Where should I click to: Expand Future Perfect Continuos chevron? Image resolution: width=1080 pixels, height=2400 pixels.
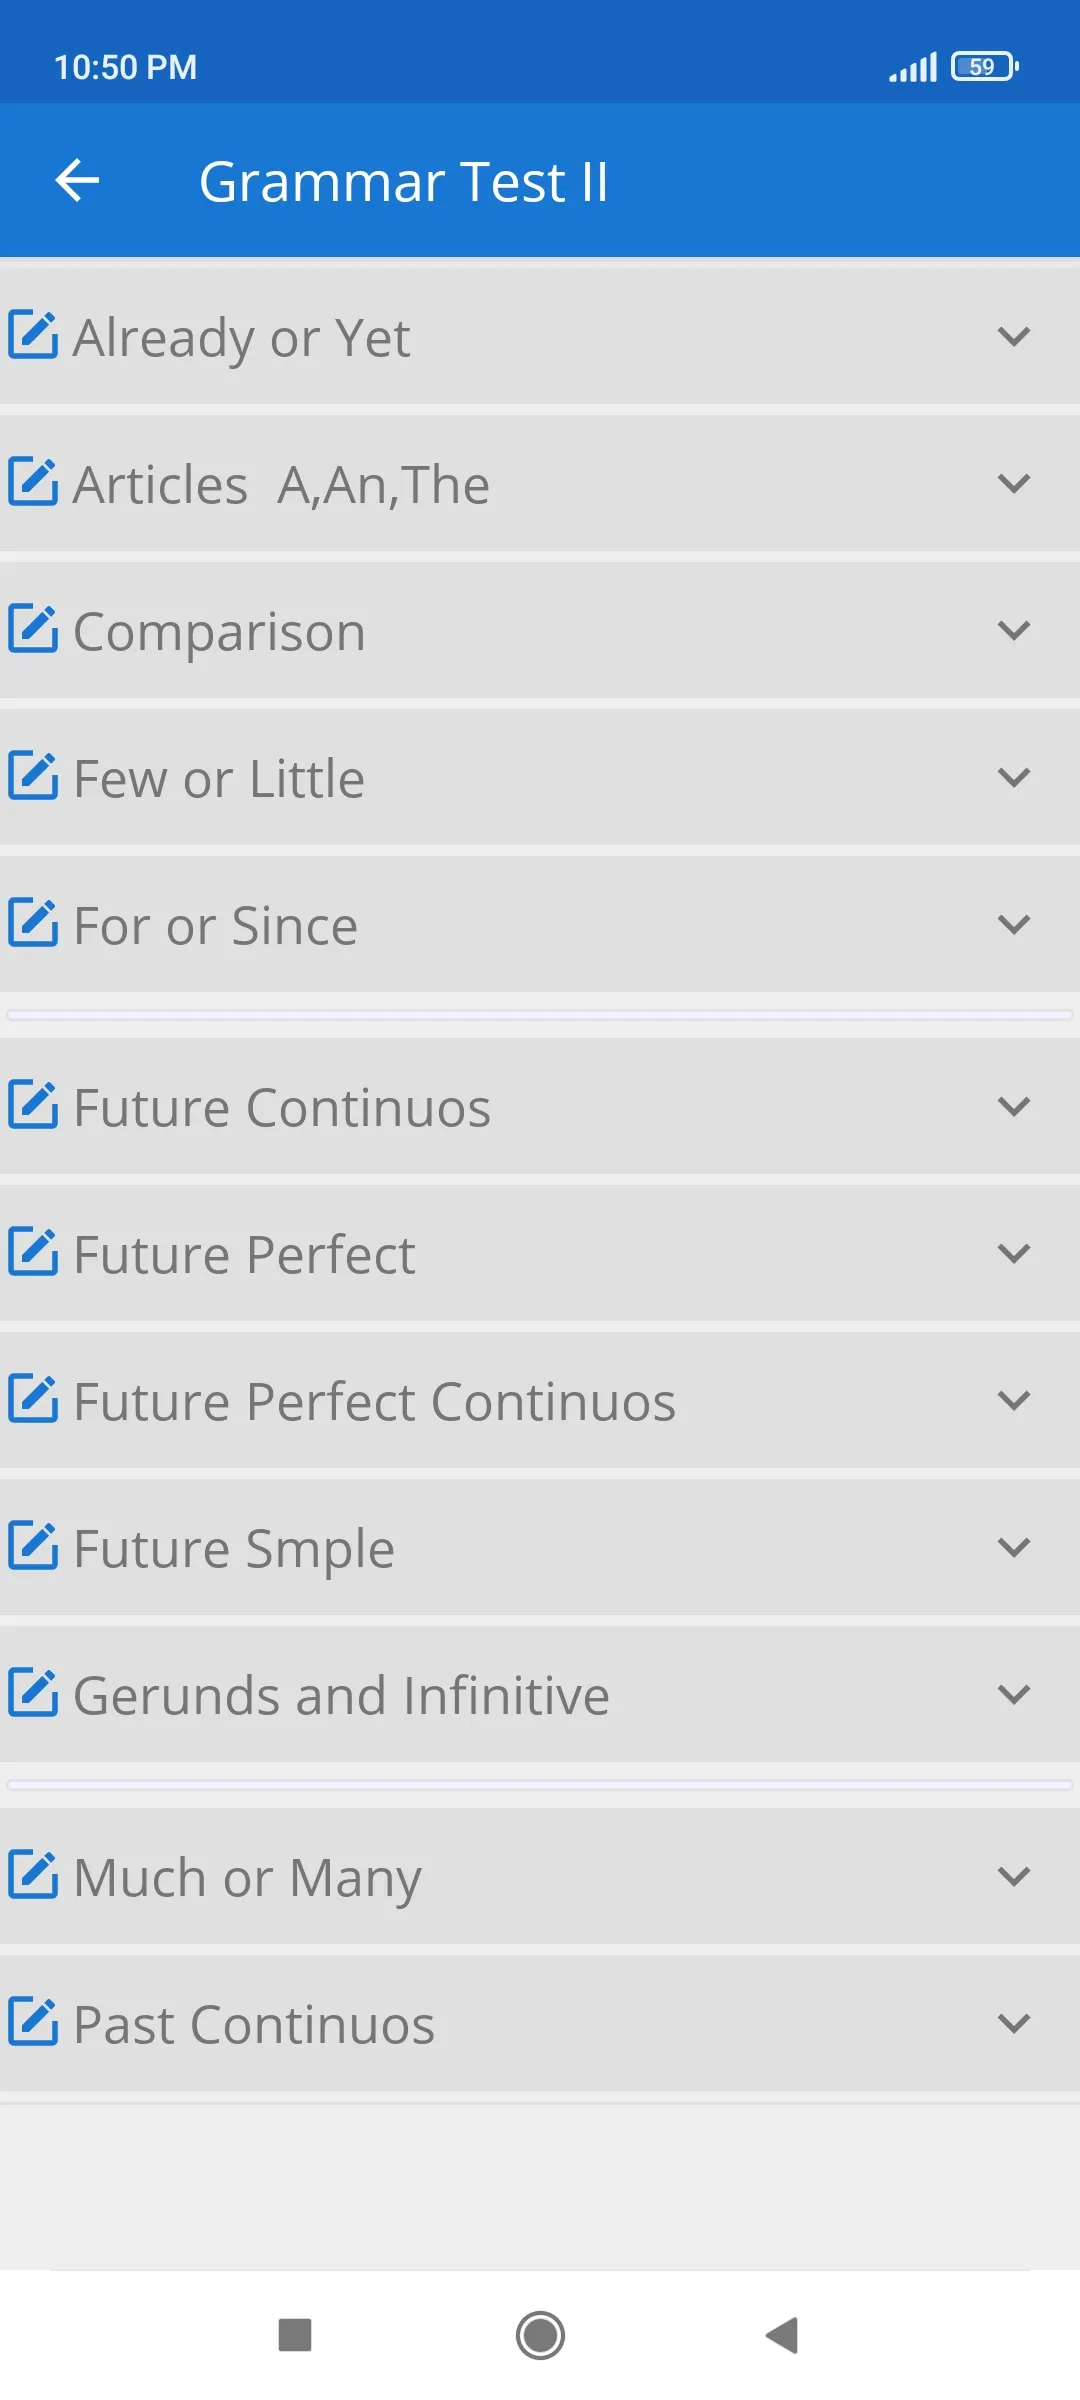1014,1401
